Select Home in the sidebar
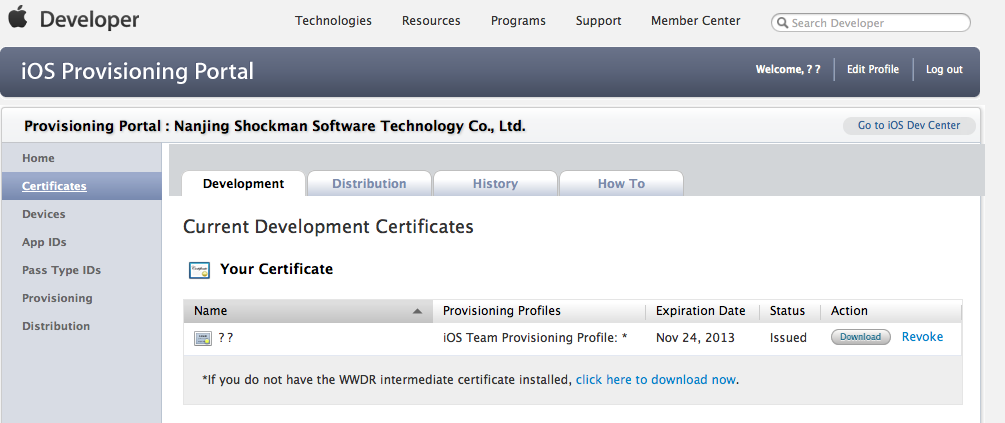Image resolution: width=1005 pixels, height=423 pixels. point(81,158)
